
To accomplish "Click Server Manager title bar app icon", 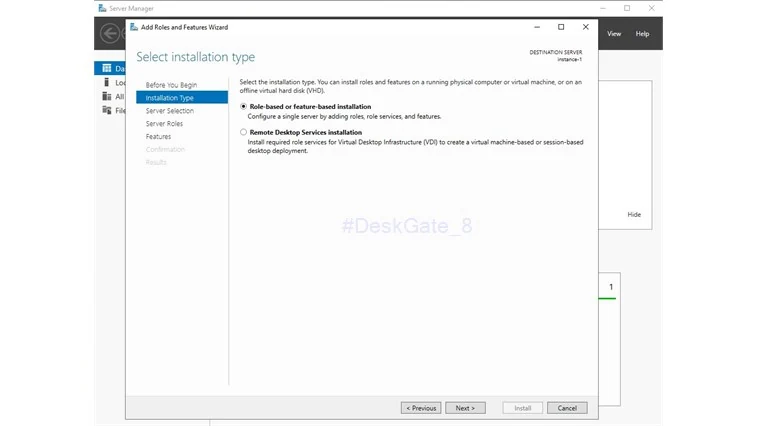I will pos(102,8).
